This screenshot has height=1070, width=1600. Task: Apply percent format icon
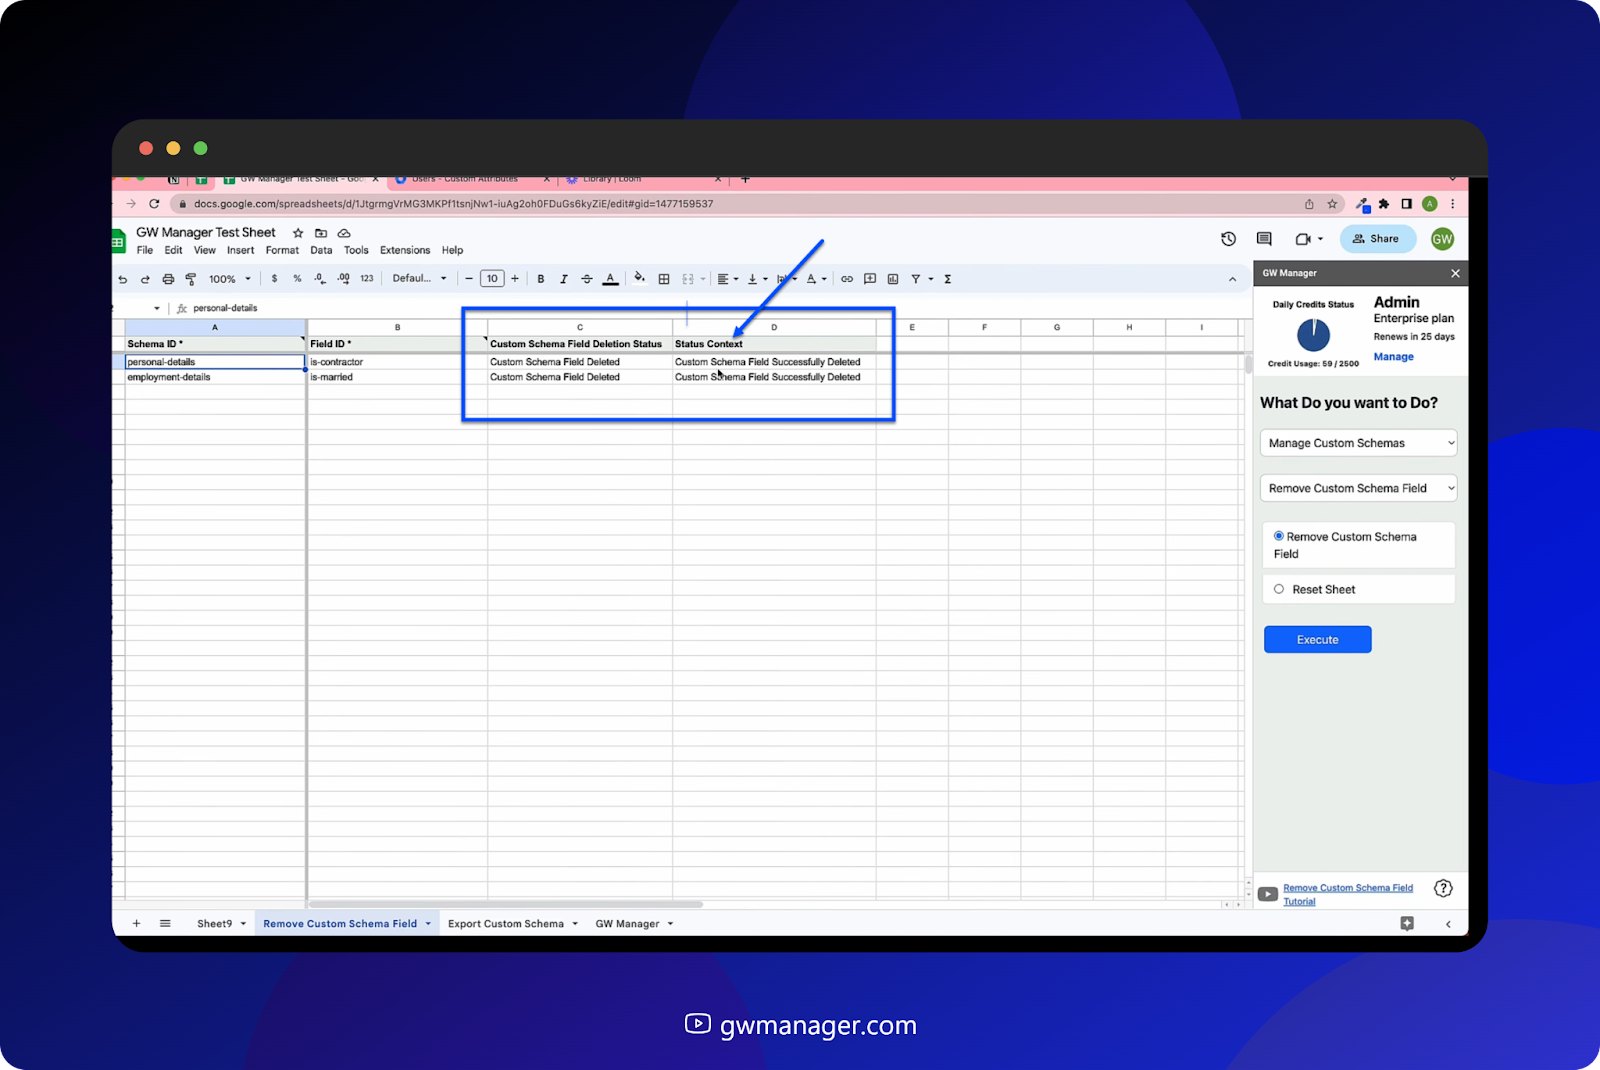297,279
